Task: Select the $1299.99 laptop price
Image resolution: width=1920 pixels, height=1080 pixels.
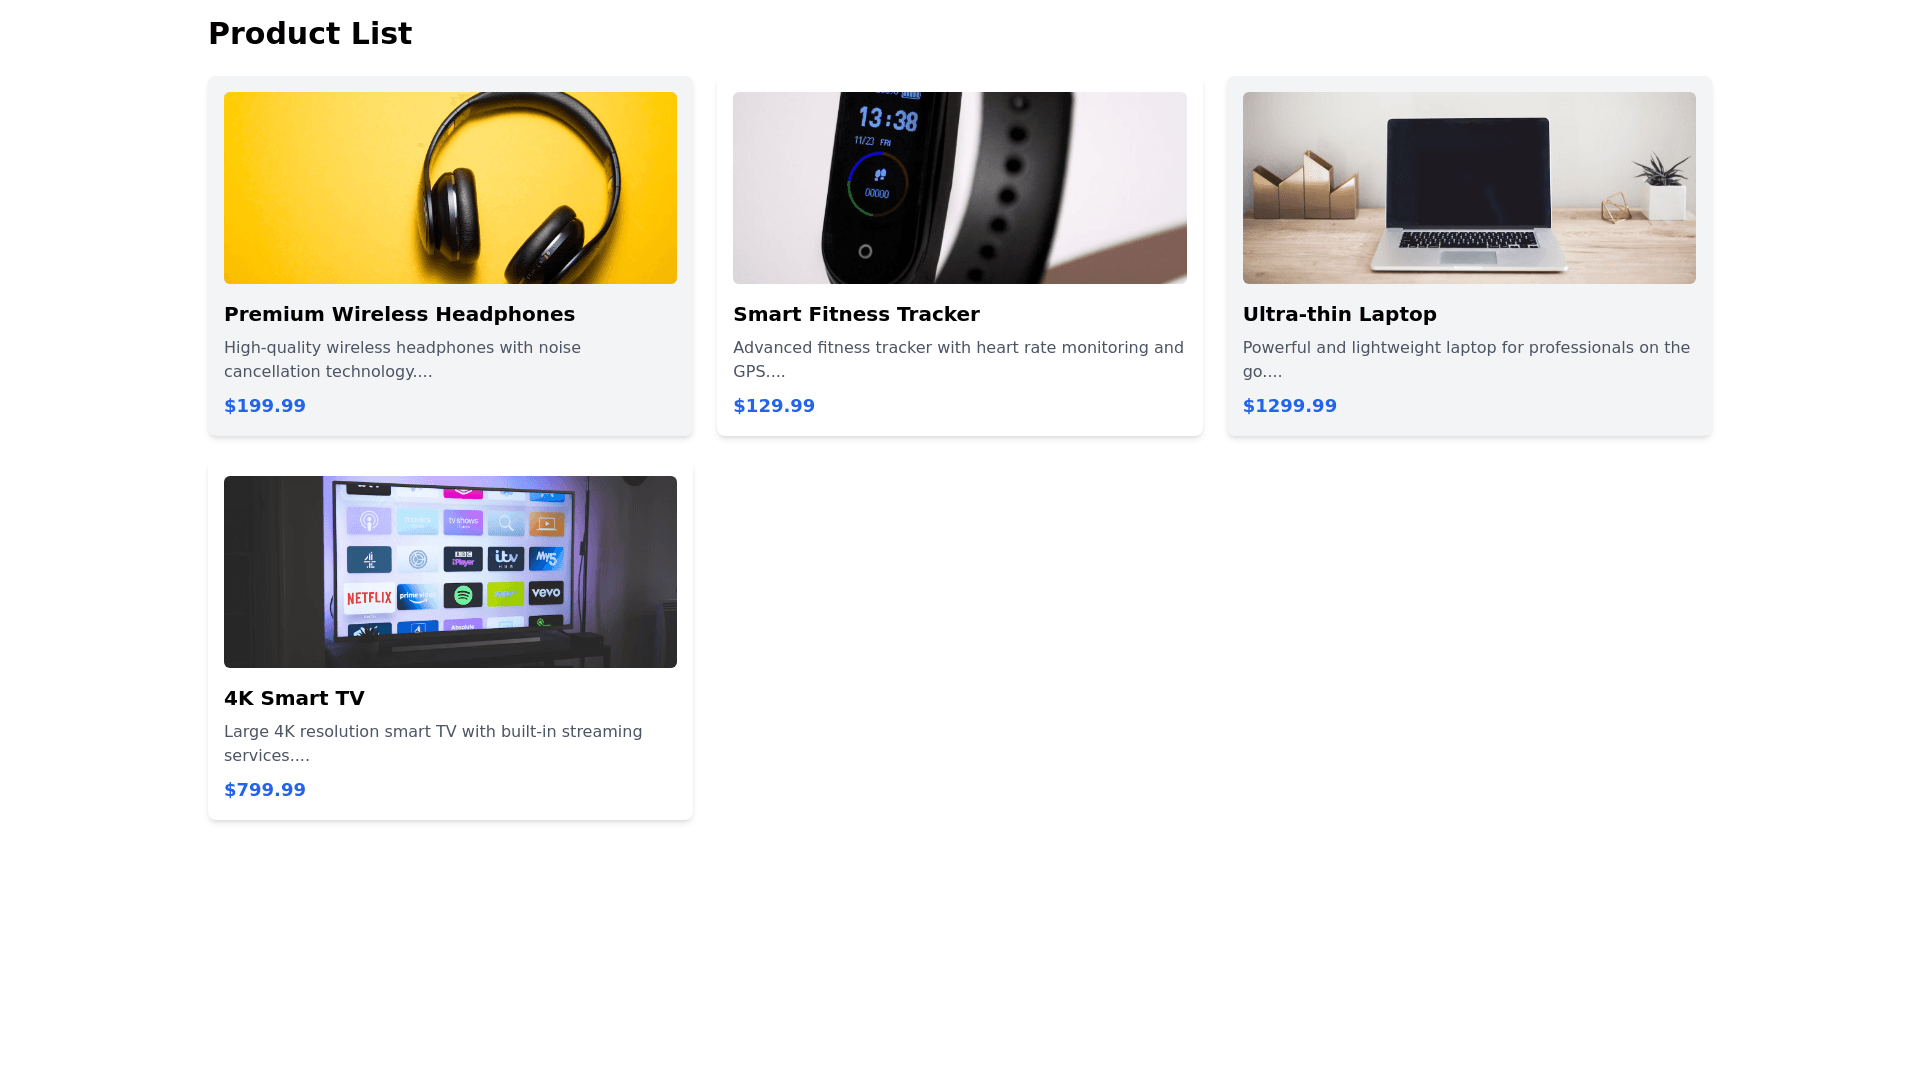Action: point(1289,406)
